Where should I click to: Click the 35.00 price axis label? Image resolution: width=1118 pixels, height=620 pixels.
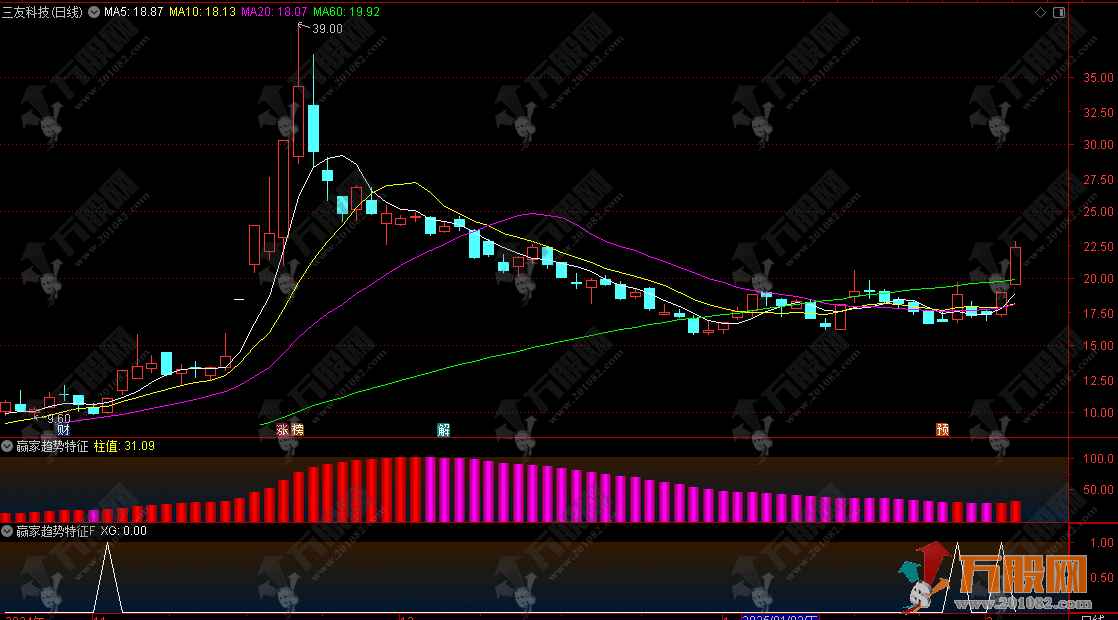pyautogui.click(x=1098, y=77)
